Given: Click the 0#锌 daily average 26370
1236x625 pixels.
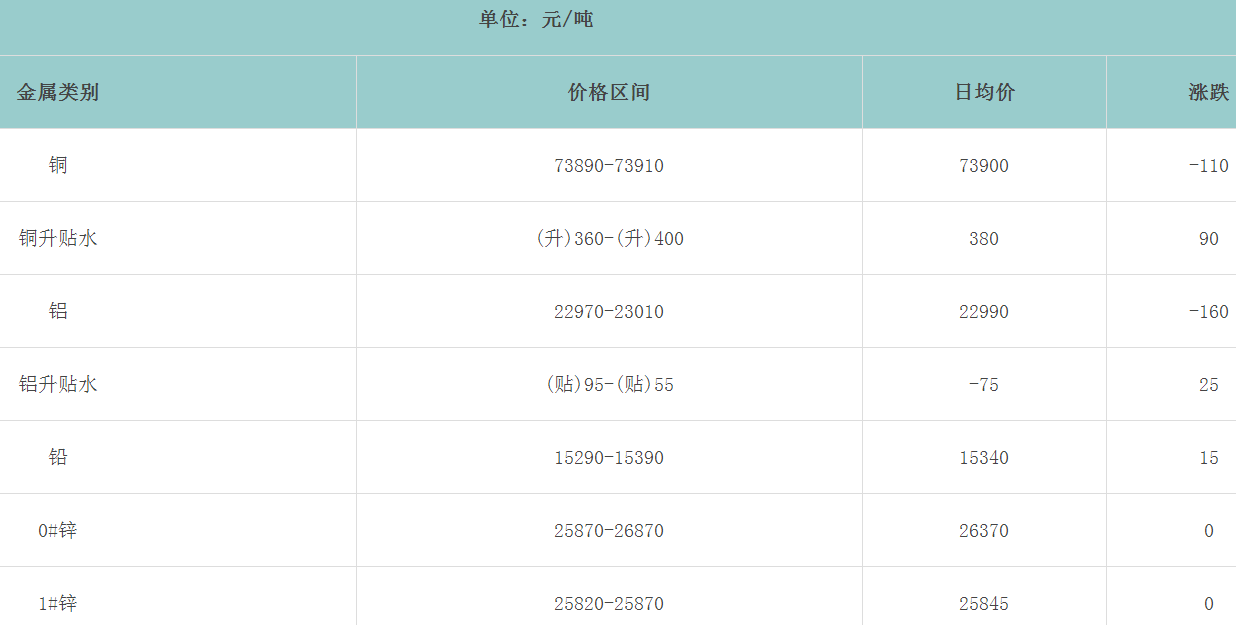Looking at the screenshot, I should (984, 531).
